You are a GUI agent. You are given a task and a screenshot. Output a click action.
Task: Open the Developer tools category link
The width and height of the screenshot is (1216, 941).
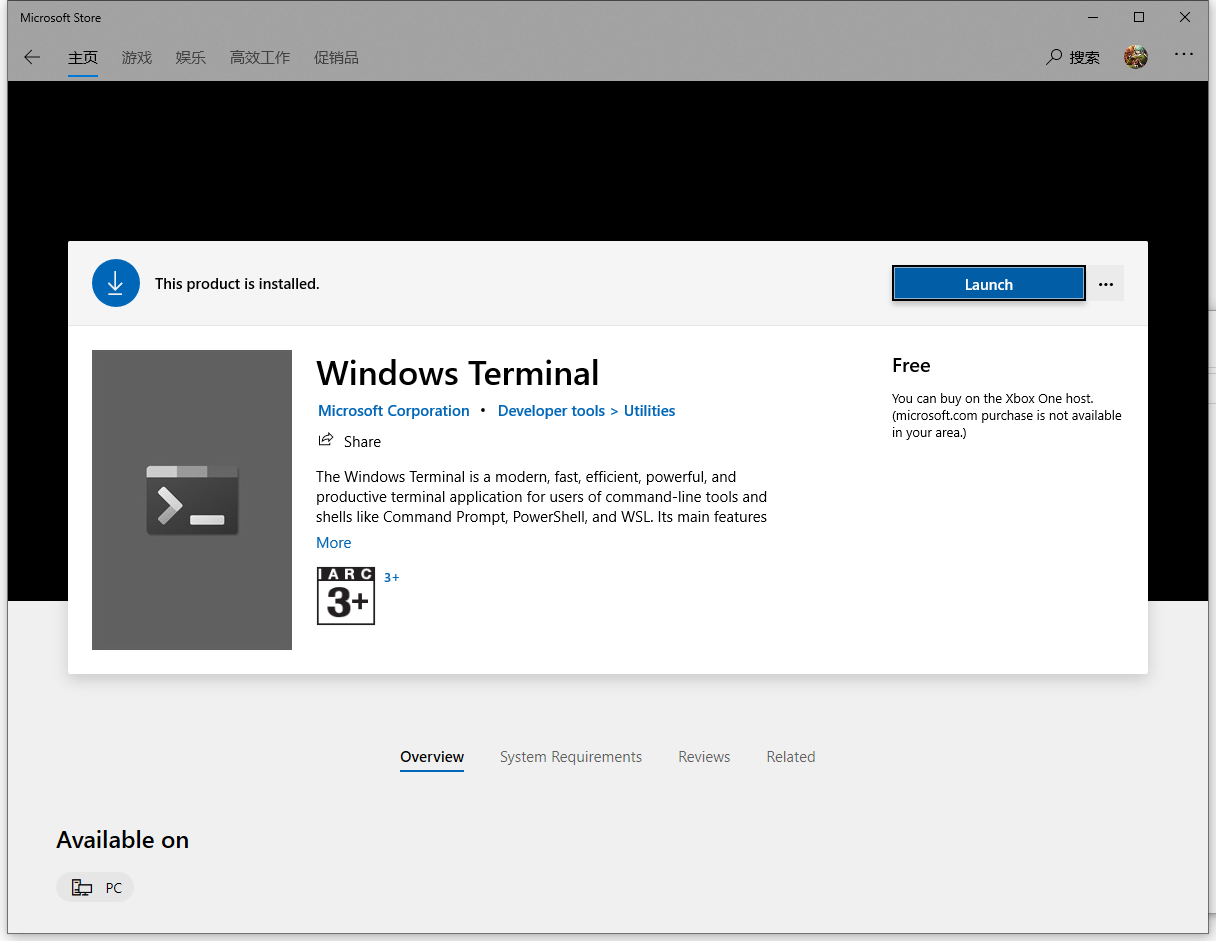tap(551, 411)
